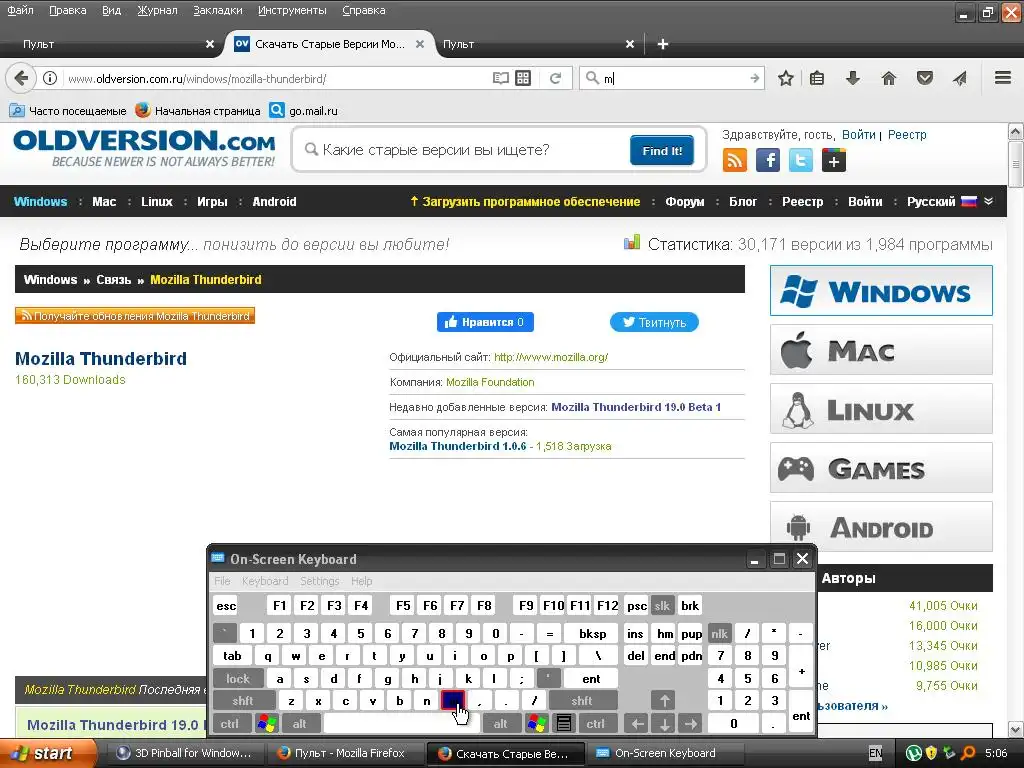Open Mozilla Thunderbird 19.0 Beta 1 link
The image size is (1024, 768).
click(636, 407)
